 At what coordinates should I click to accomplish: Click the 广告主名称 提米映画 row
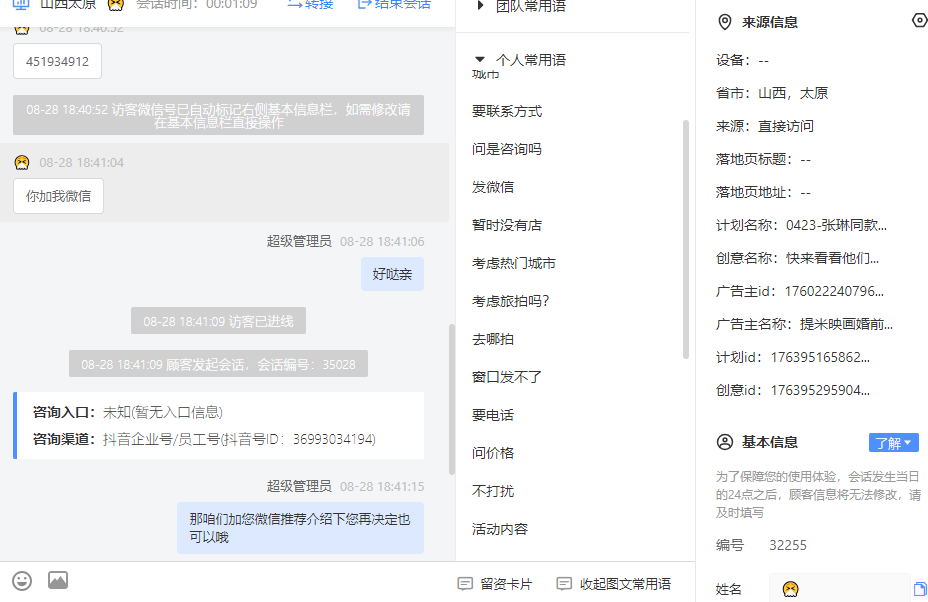click(804, 324)
